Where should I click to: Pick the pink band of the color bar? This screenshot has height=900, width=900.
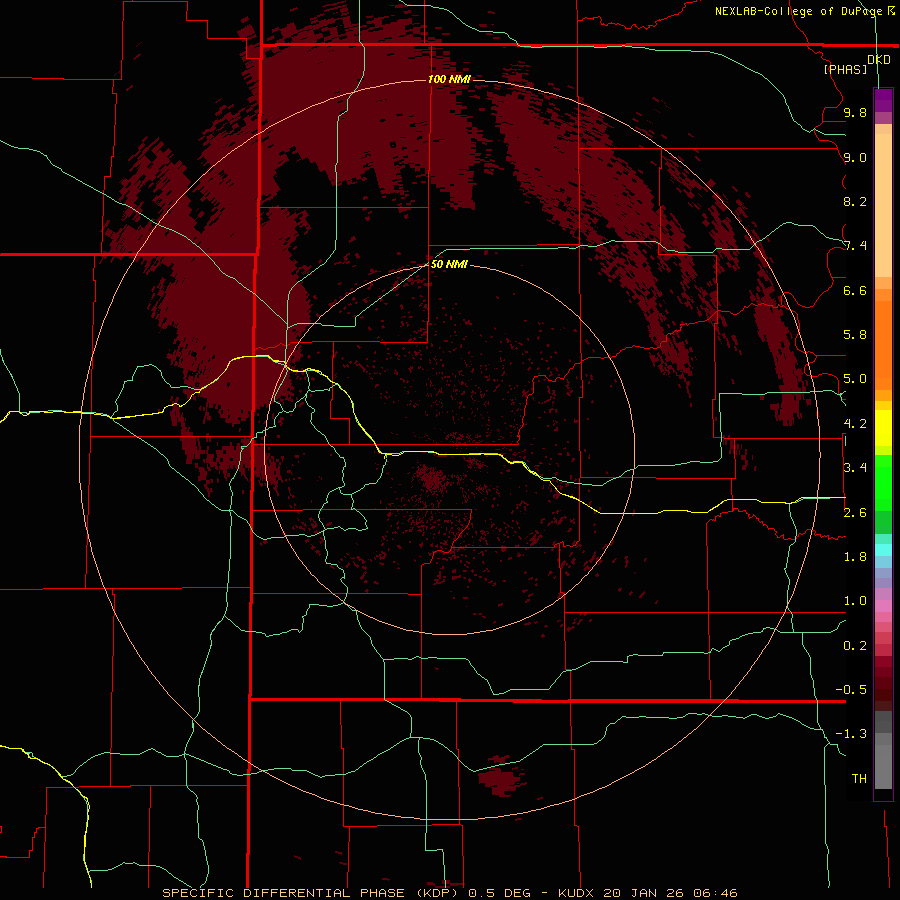click(x=883, y=606)
